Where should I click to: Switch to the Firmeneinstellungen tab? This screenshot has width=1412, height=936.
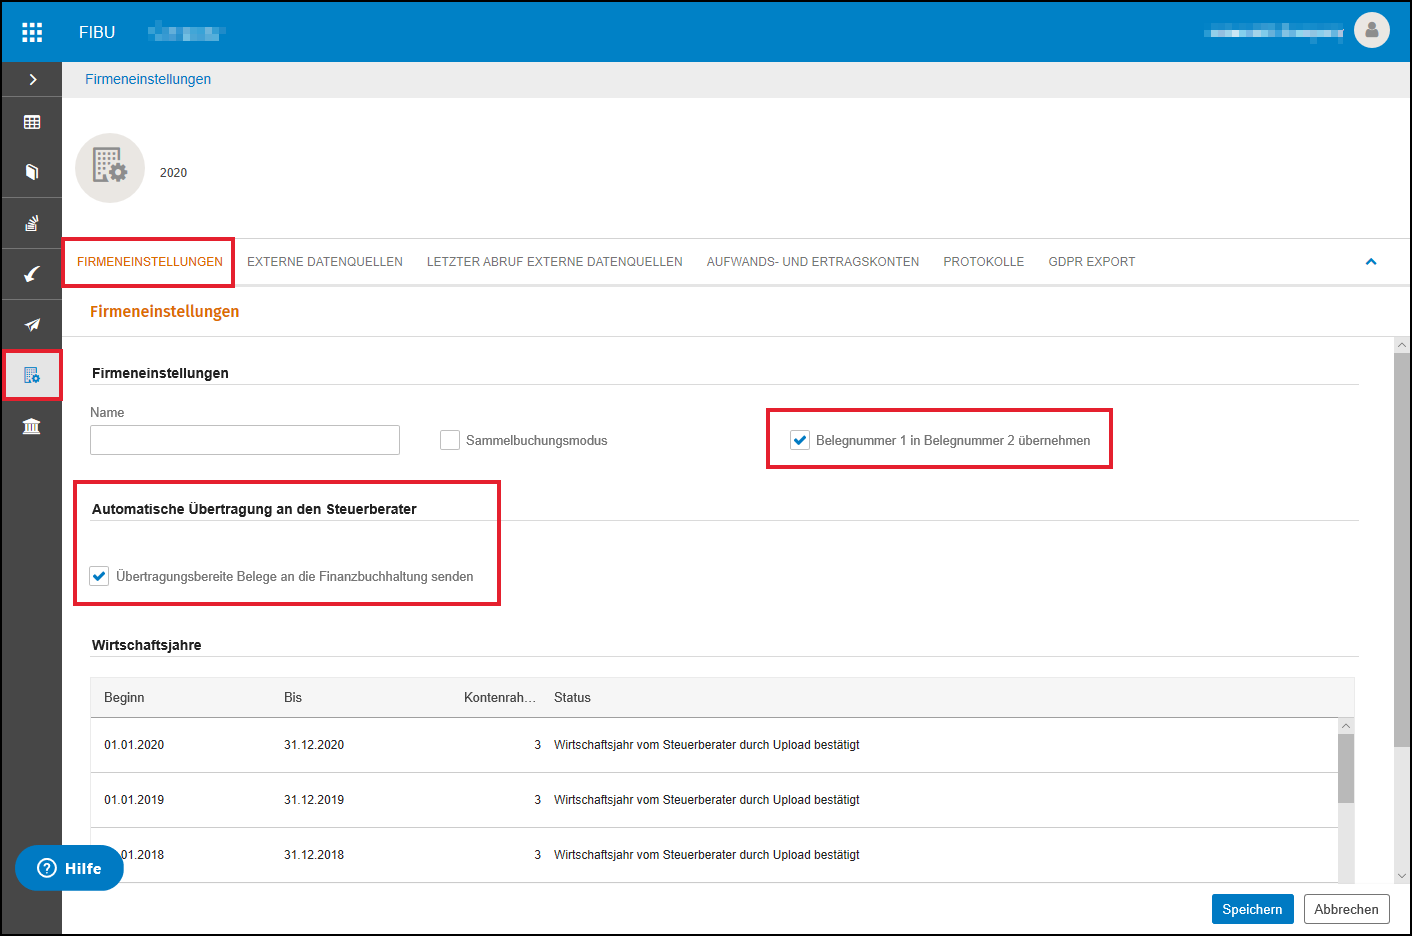click(x=150, y=262)
